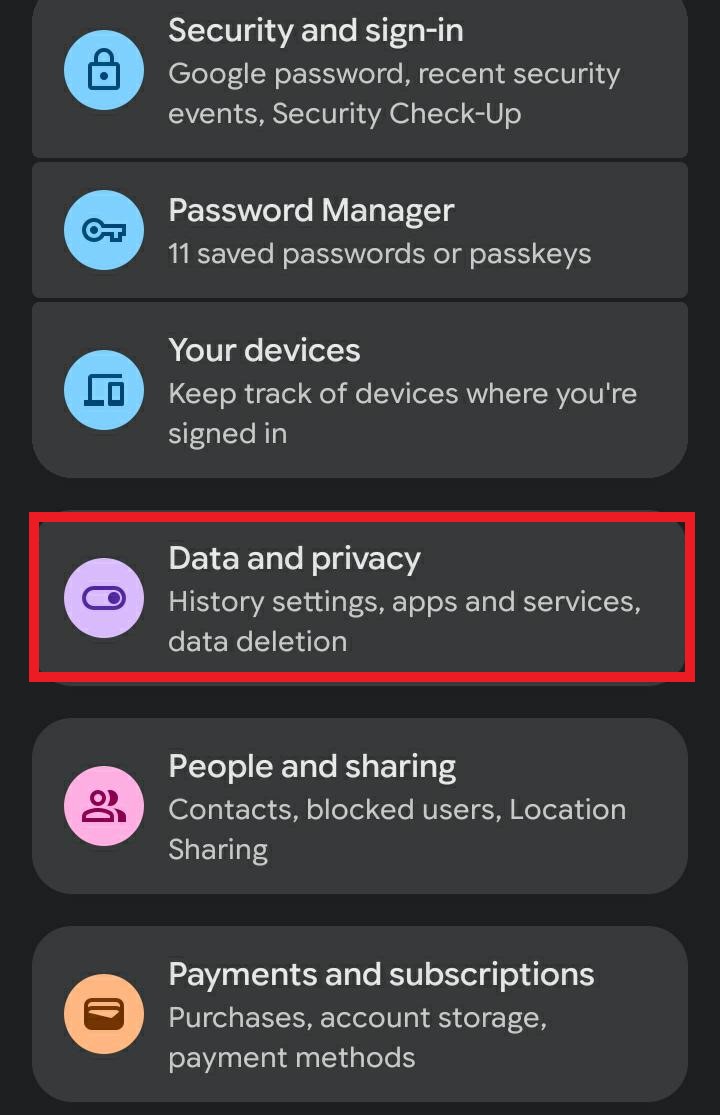
Task: Tap the pink people icon for People and sharing
Action: click(x=104, y=806)
